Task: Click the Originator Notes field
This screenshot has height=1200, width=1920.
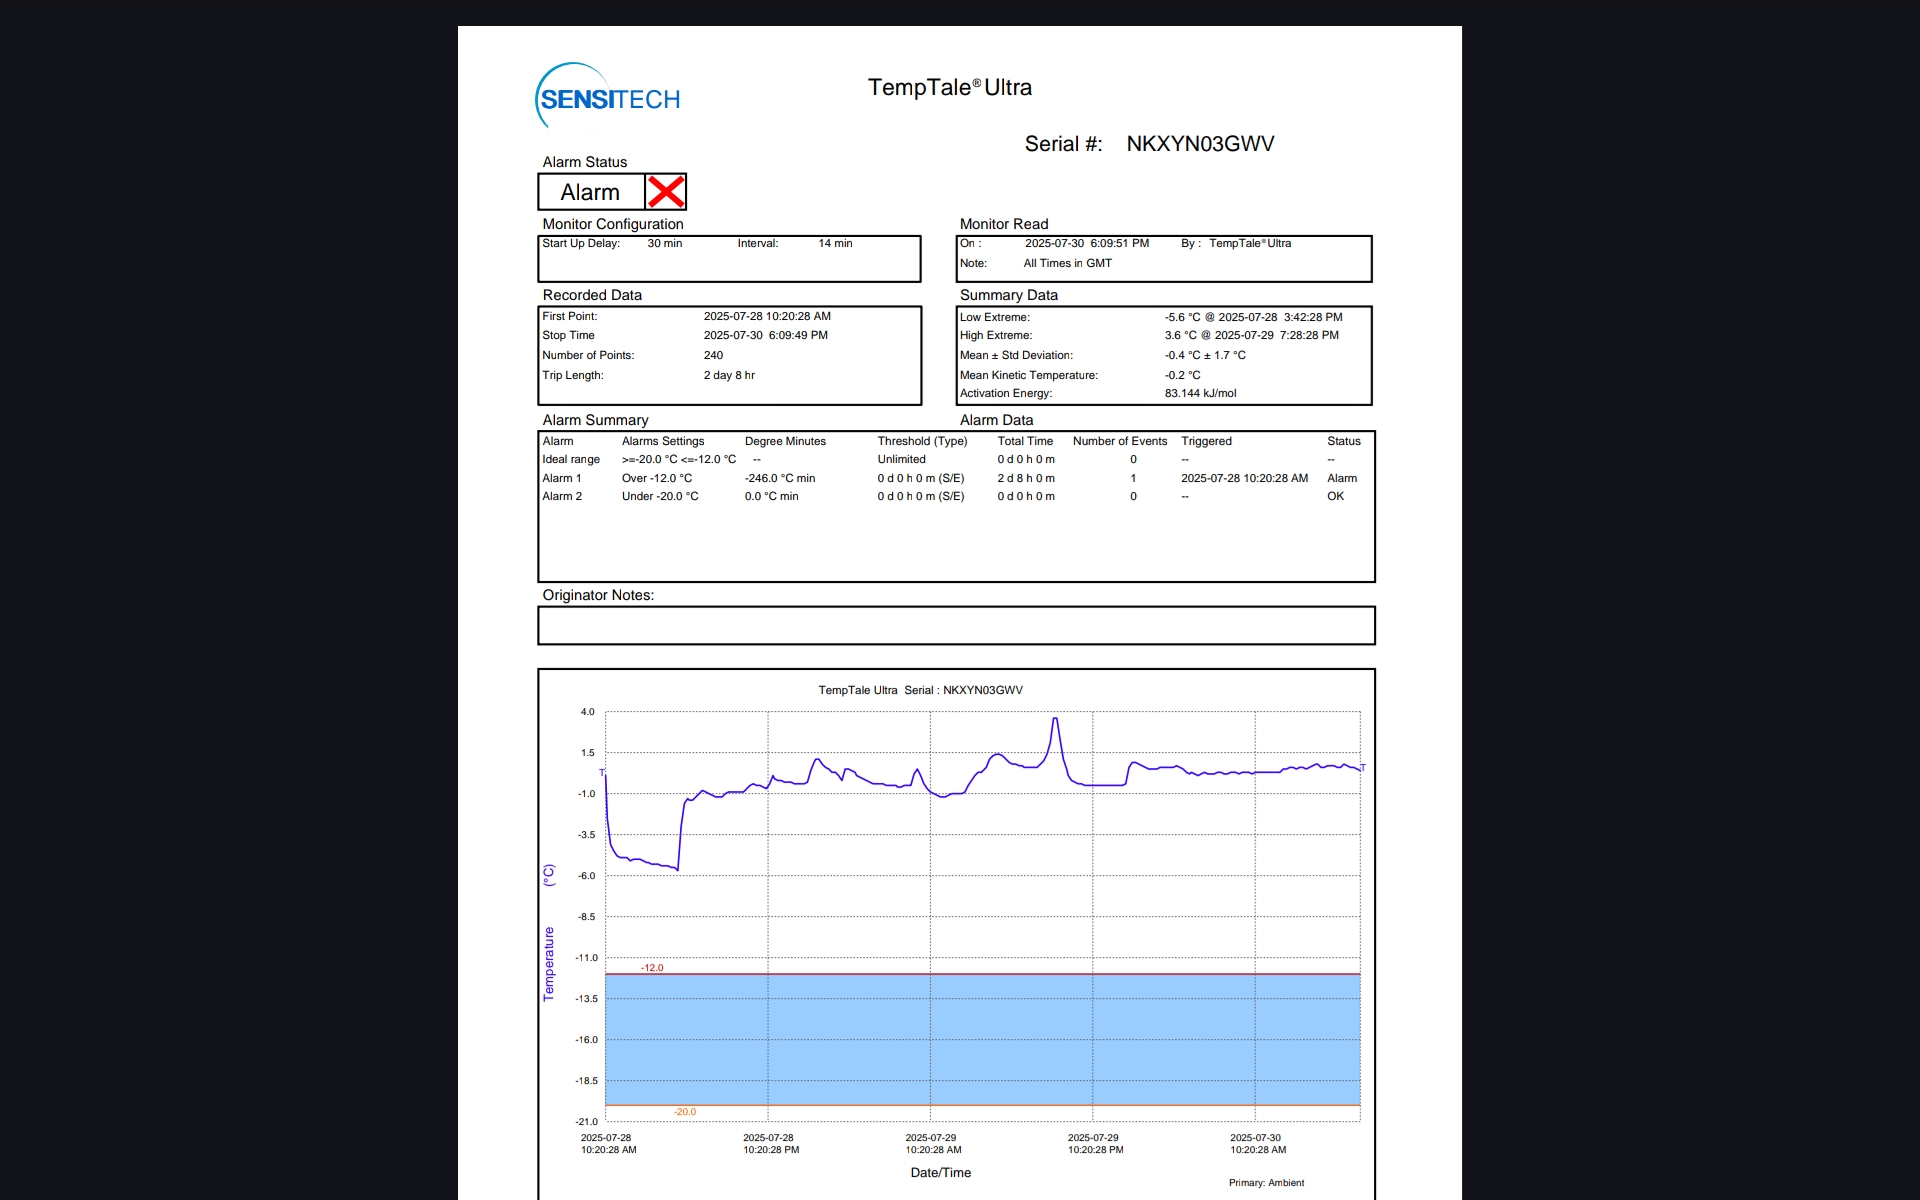Action: coord(955,625)
